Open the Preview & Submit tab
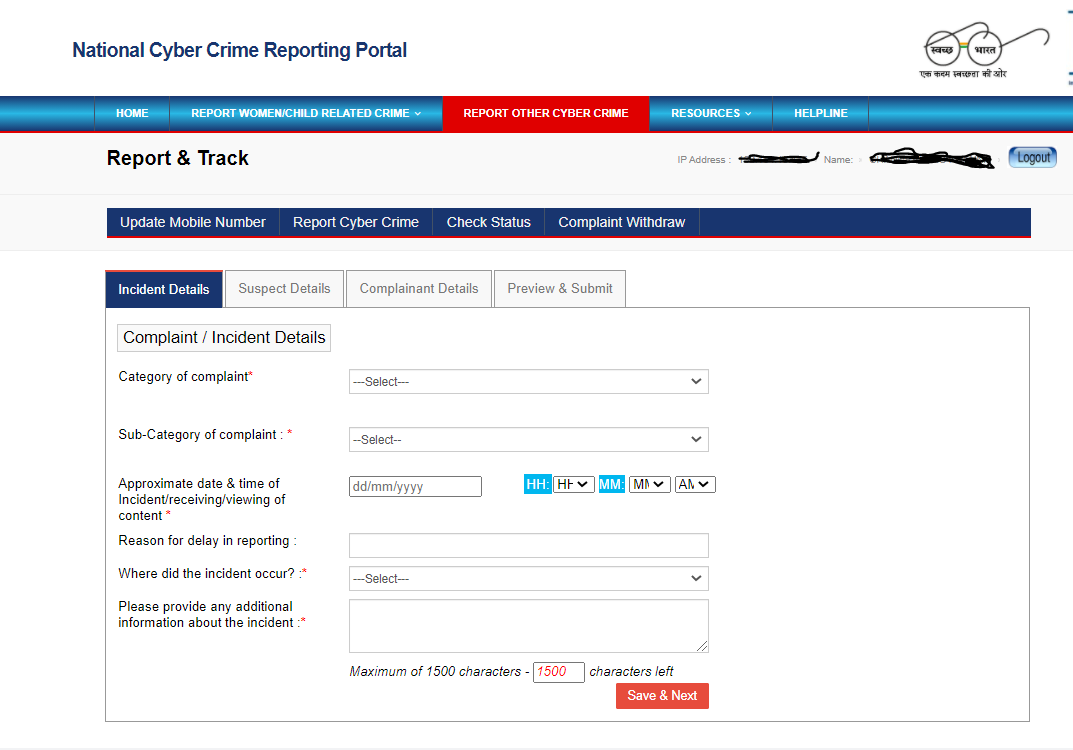 pyautogui.click(x=560, y=289)
